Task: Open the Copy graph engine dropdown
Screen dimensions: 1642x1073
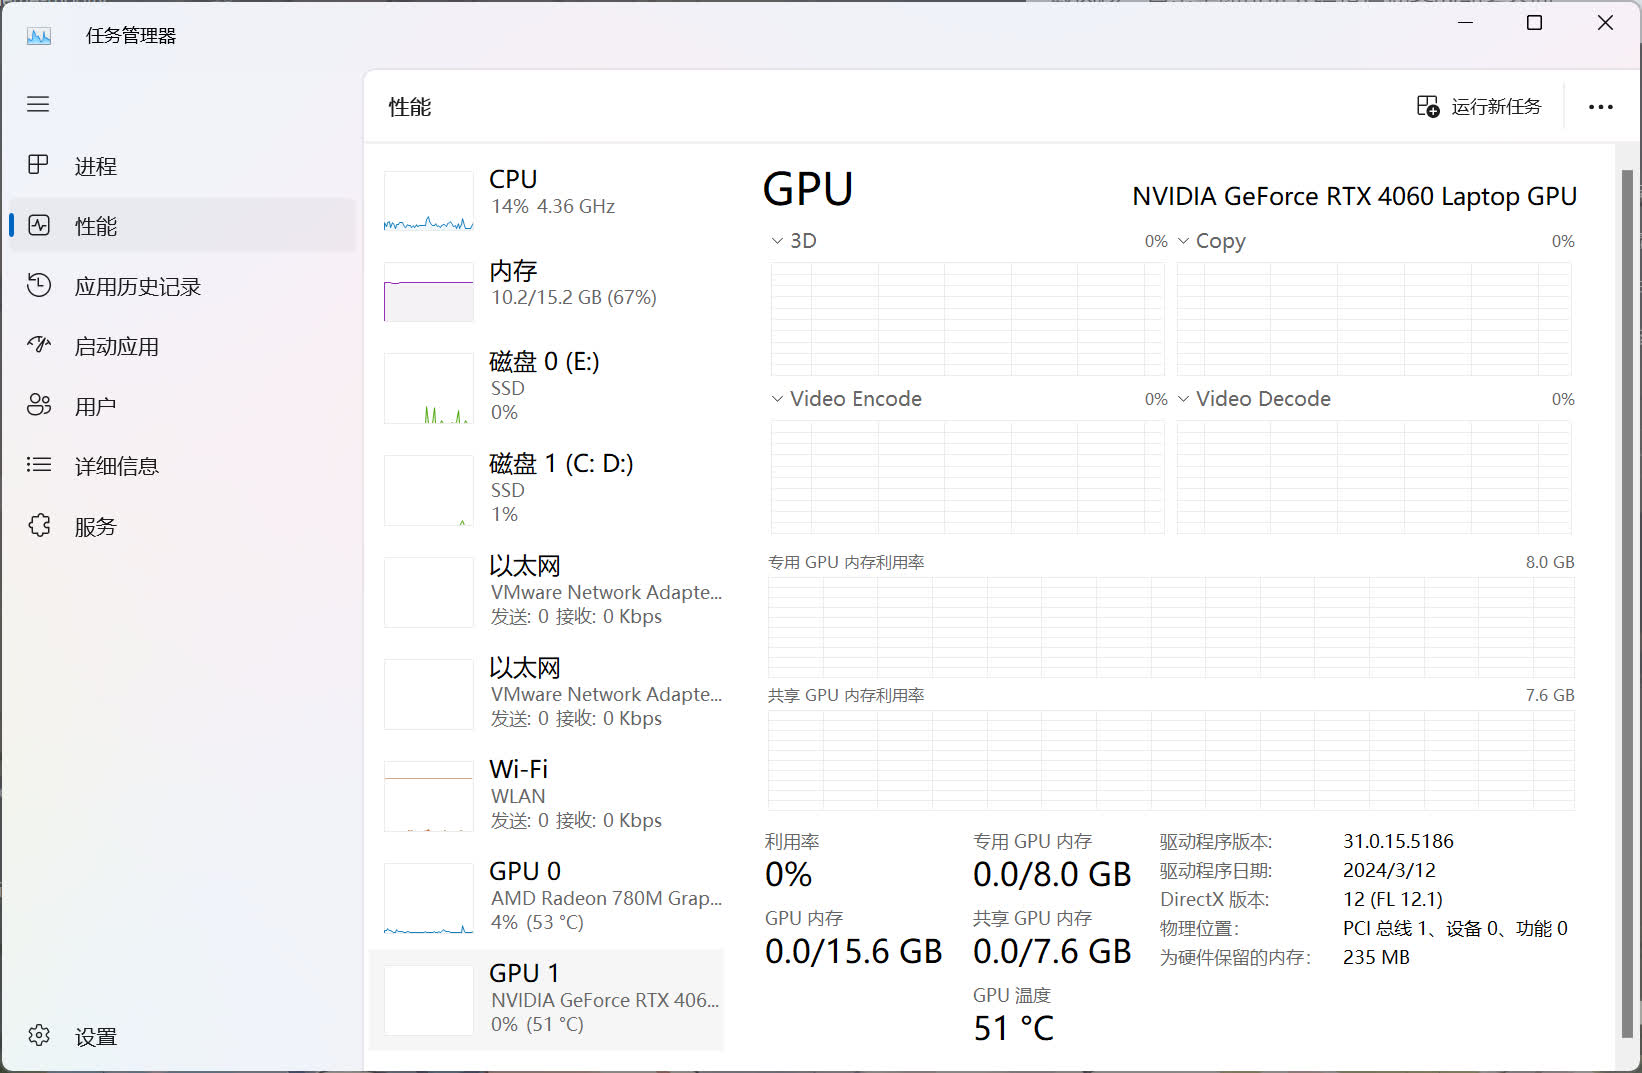Action: tap(1184, 241)
